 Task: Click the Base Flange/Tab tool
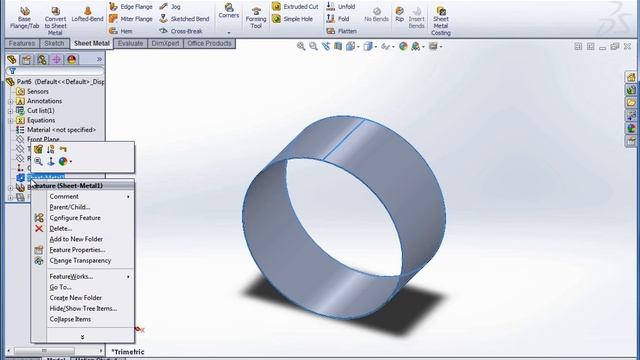(x=24, y=18)
